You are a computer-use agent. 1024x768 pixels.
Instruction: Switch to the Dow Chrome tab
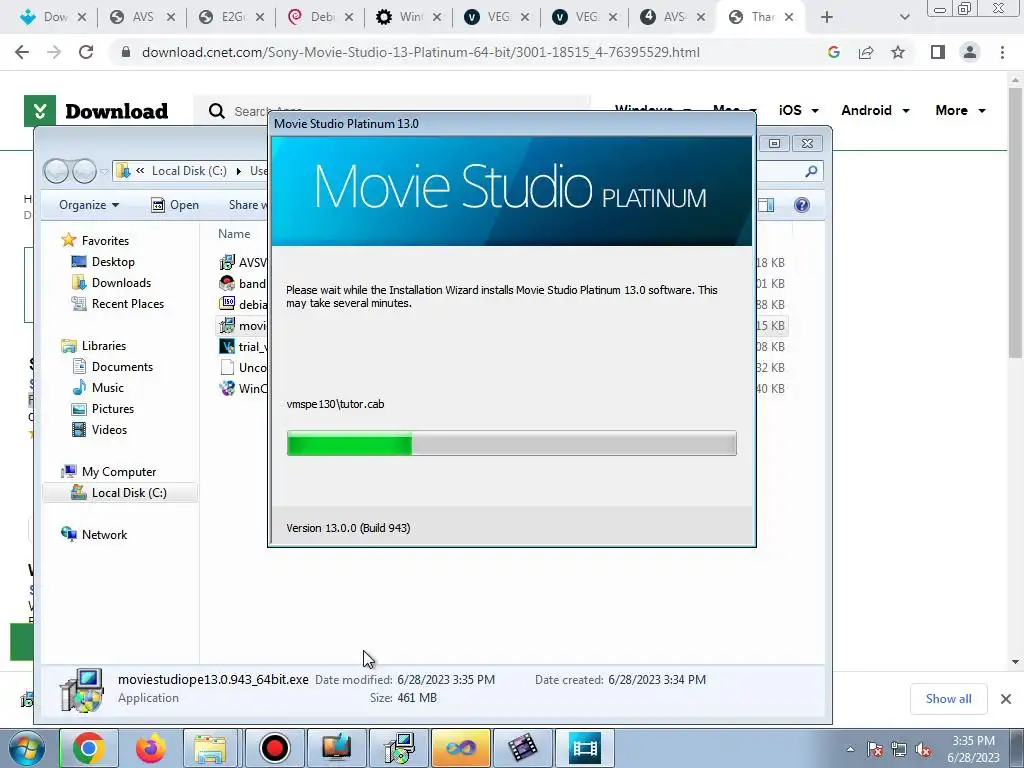[55, 17]
